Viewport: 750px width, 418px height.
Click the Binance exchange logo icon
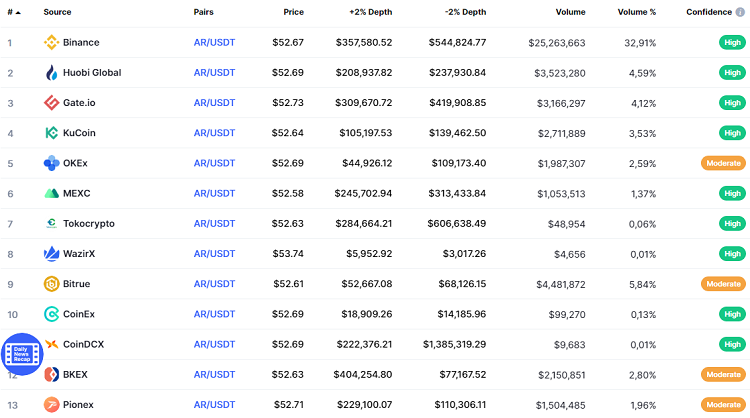coord(52,43)
